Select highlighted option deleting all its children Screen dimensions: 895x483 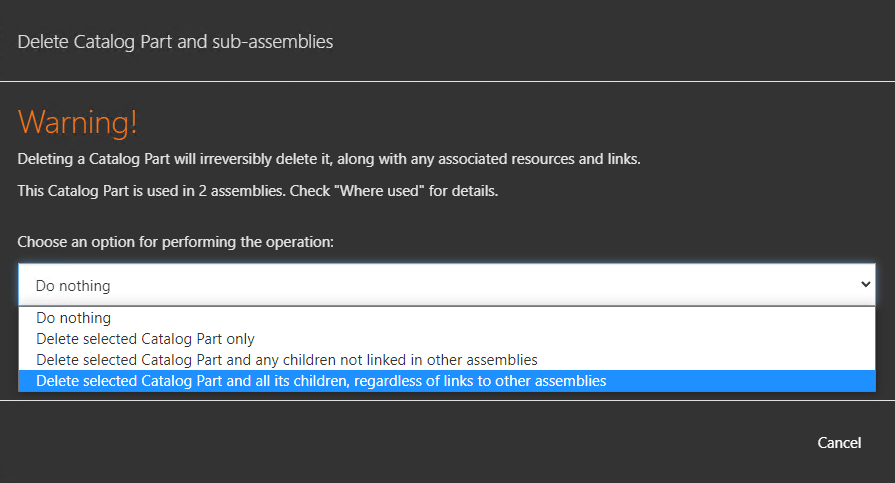tap(447, 381)
